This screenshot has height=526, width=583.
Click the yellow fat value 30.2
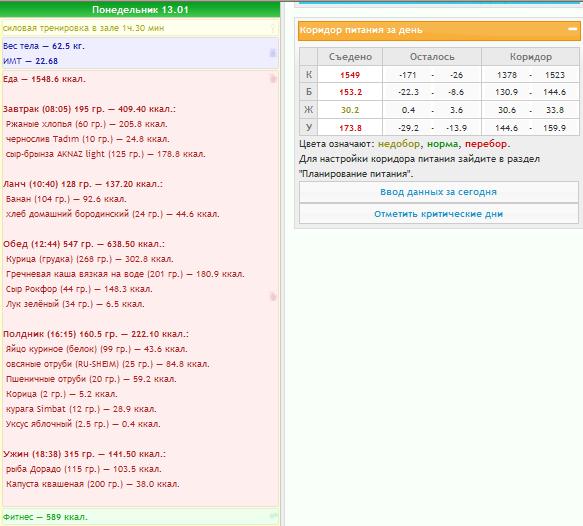(350, 110)
